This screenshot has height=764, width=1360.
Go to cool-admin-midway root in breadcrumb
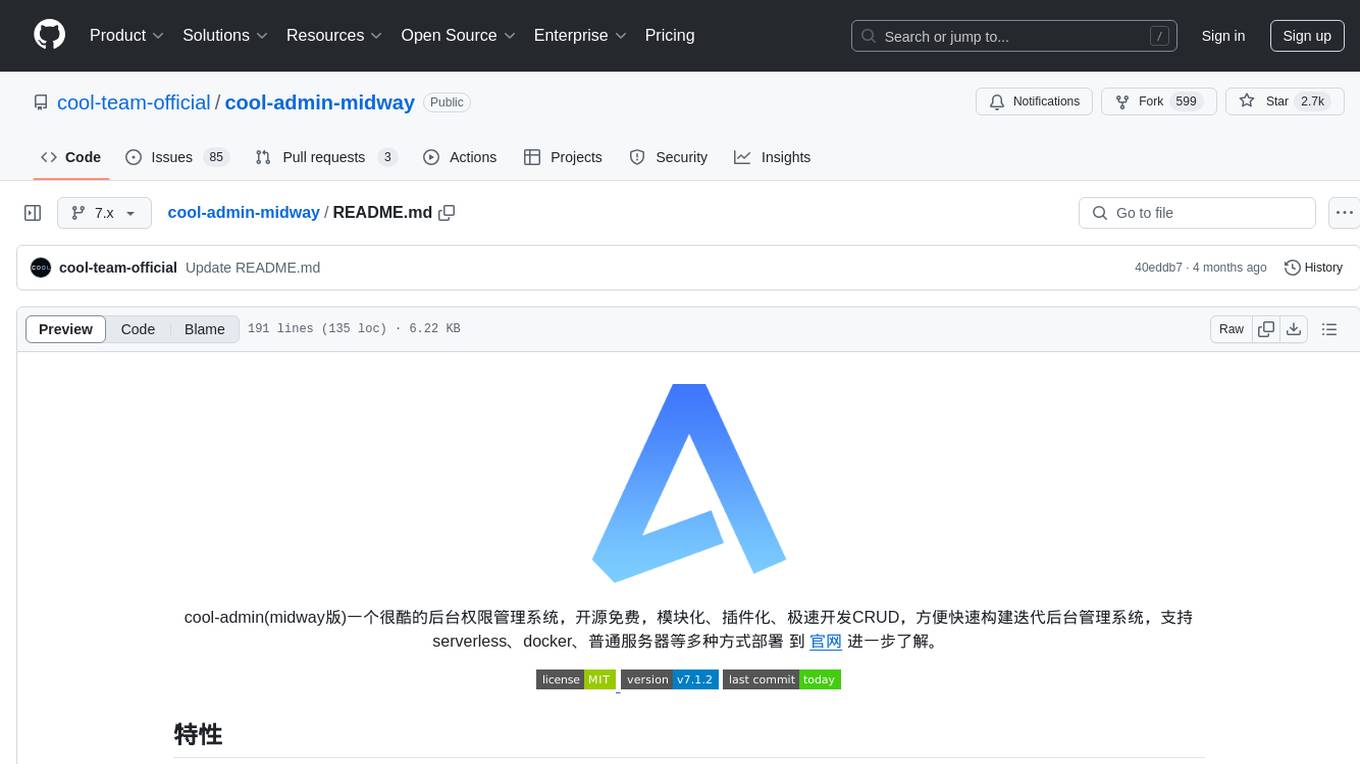tap(243, 212)
